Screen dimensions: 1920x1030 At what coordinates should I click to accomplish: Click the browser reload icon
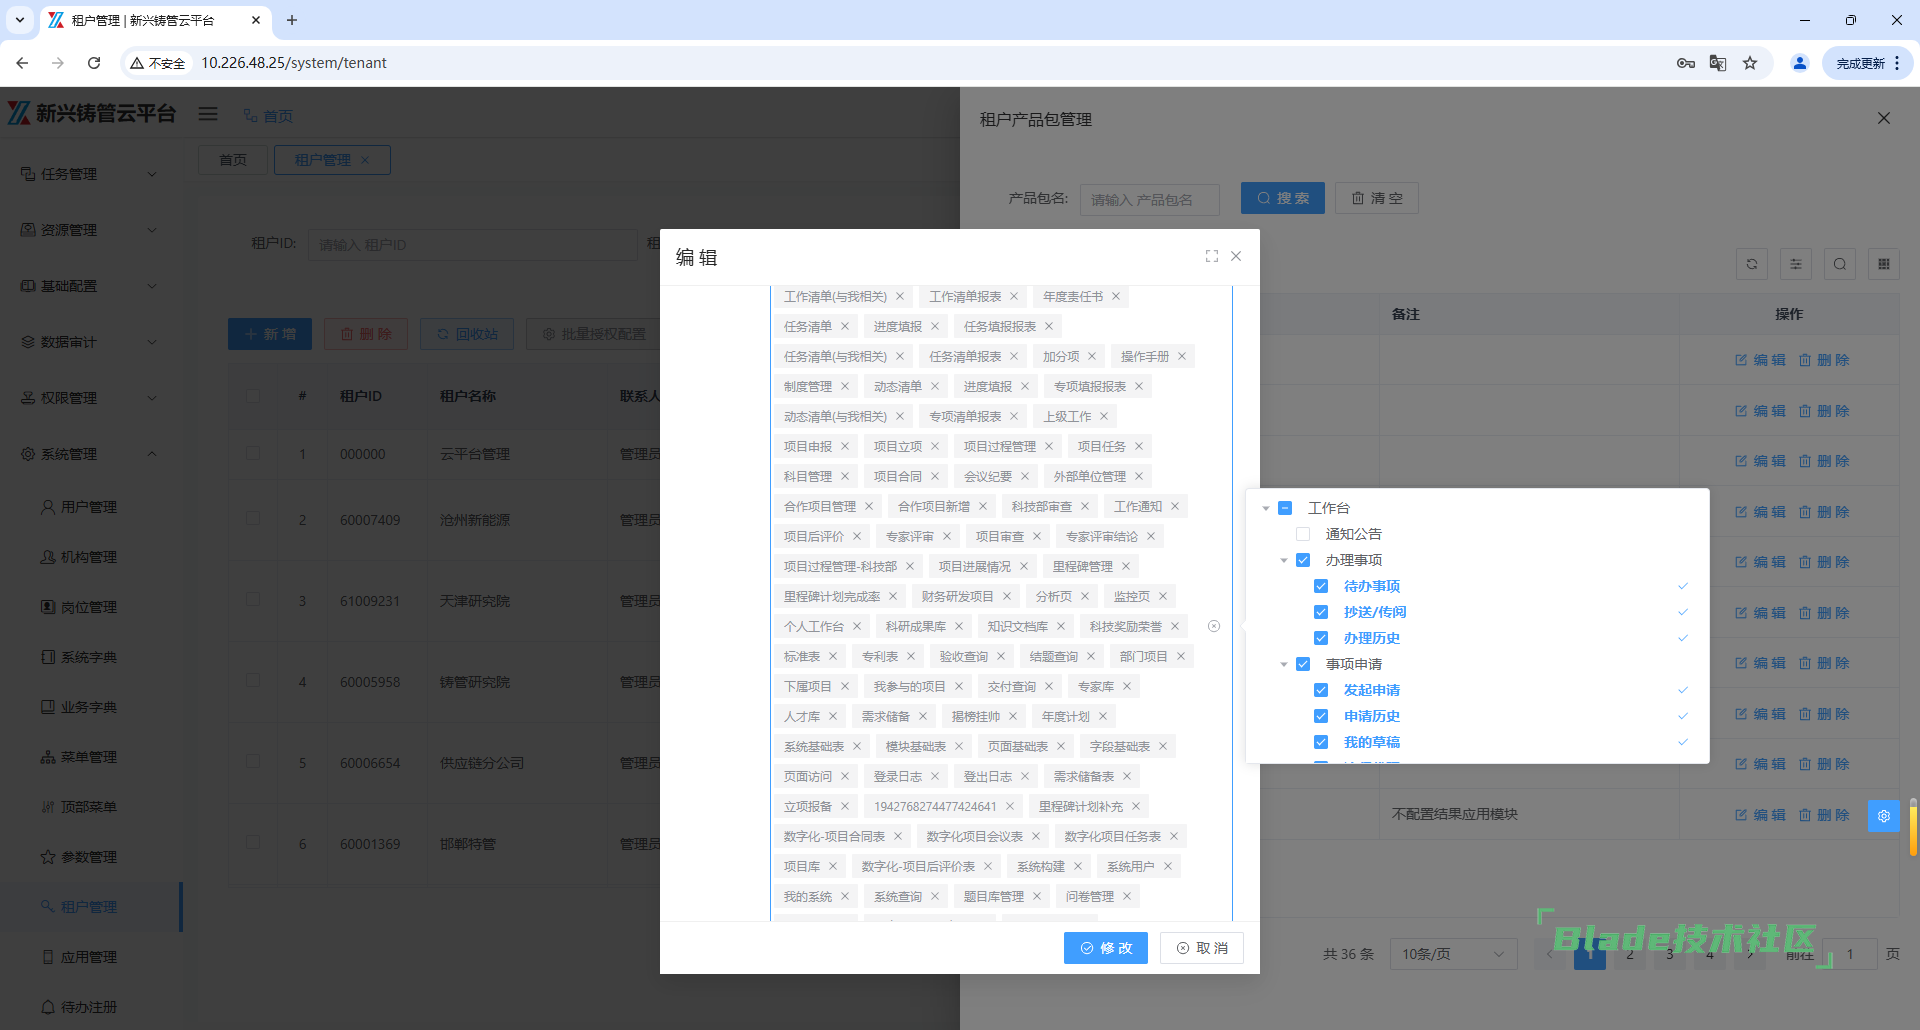(94, 63)
